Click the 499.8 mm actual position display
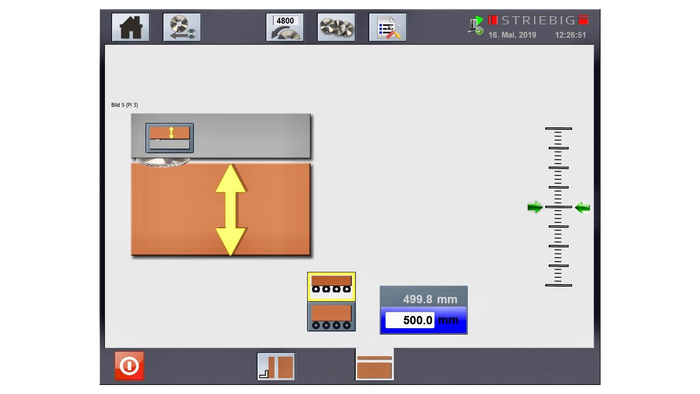 point(424,298)
